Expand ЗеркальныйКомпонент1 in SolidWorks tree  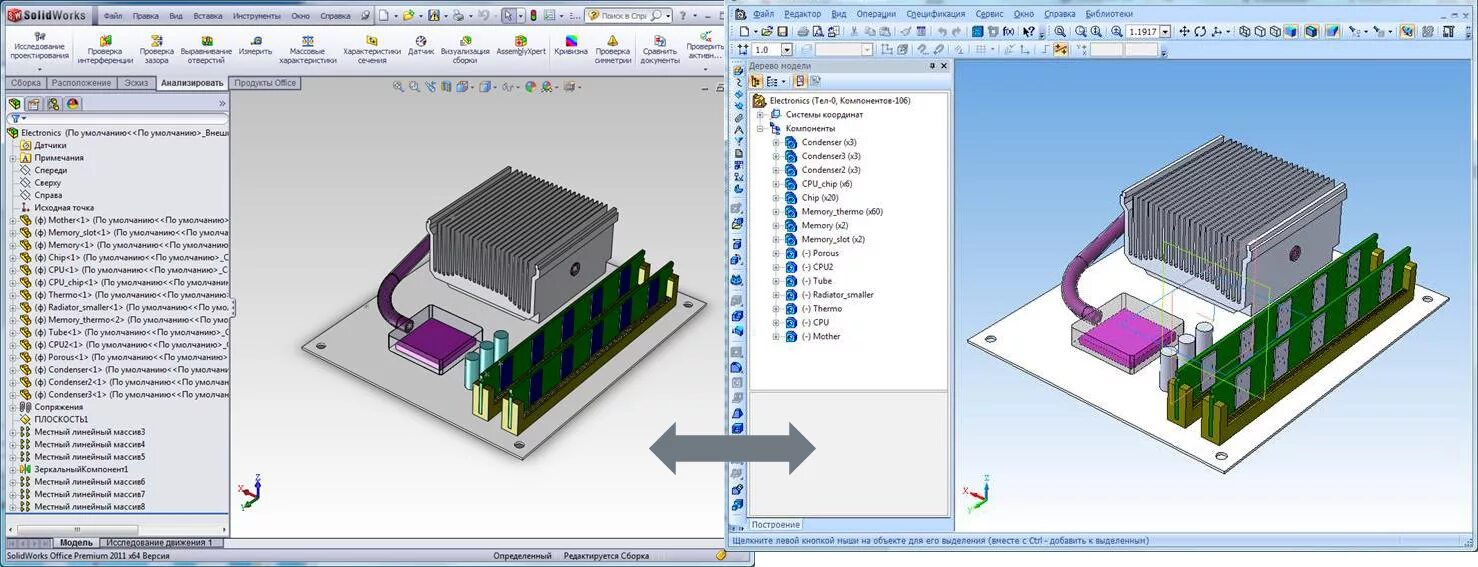click(x=13, y=469)
